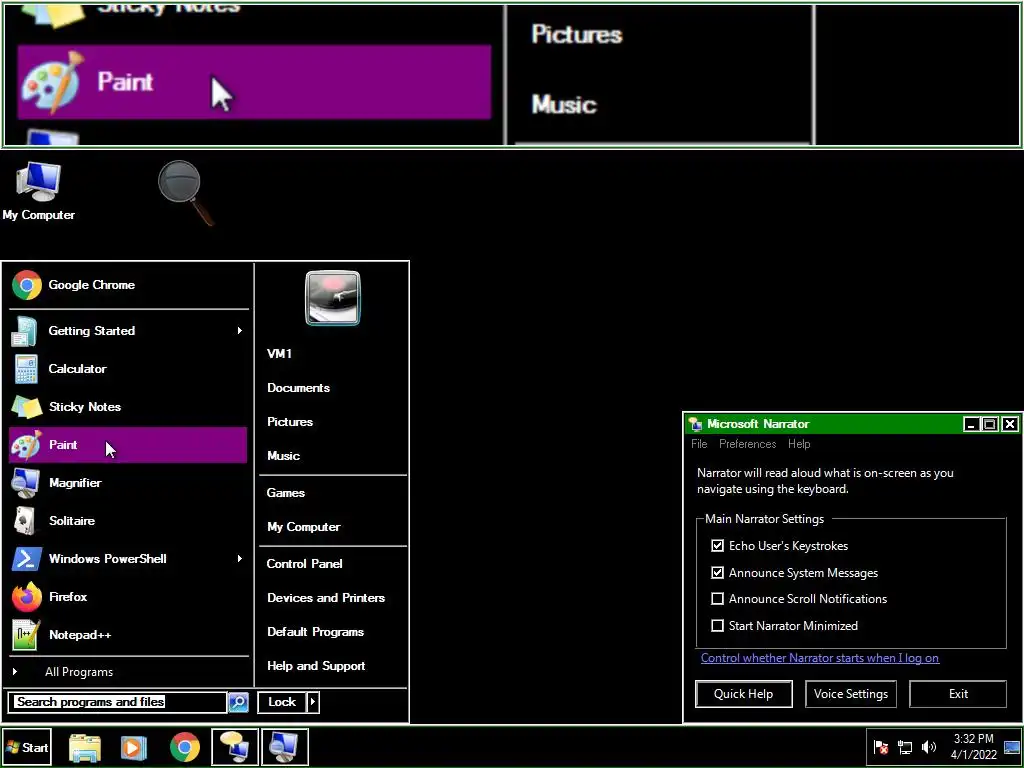Click Exit in Narrator window

pos(958,694)
